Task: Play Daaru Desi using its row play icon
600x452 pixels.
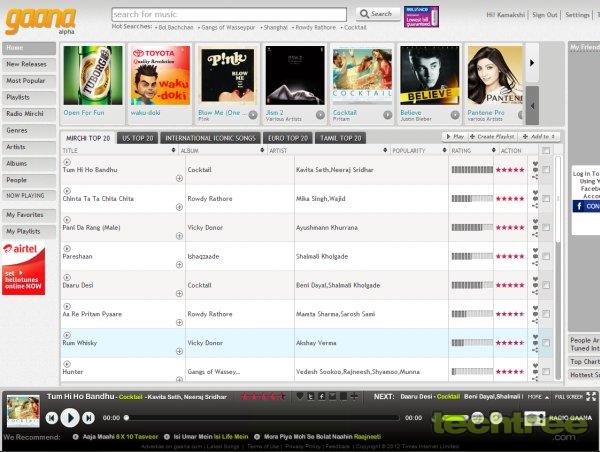Action: tap(67, 277)
